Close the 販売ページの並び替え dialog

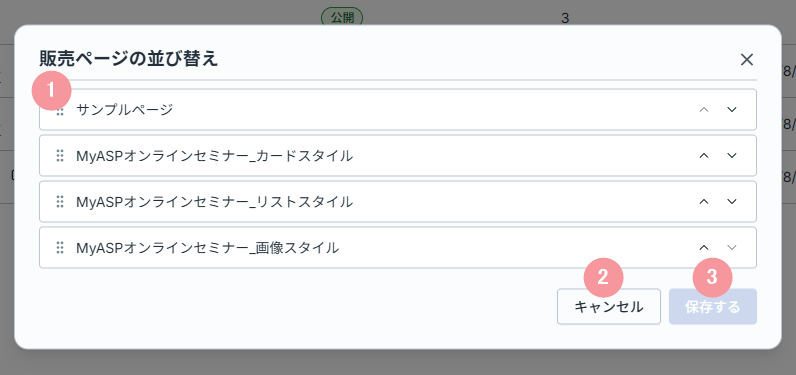coord(746,60)
